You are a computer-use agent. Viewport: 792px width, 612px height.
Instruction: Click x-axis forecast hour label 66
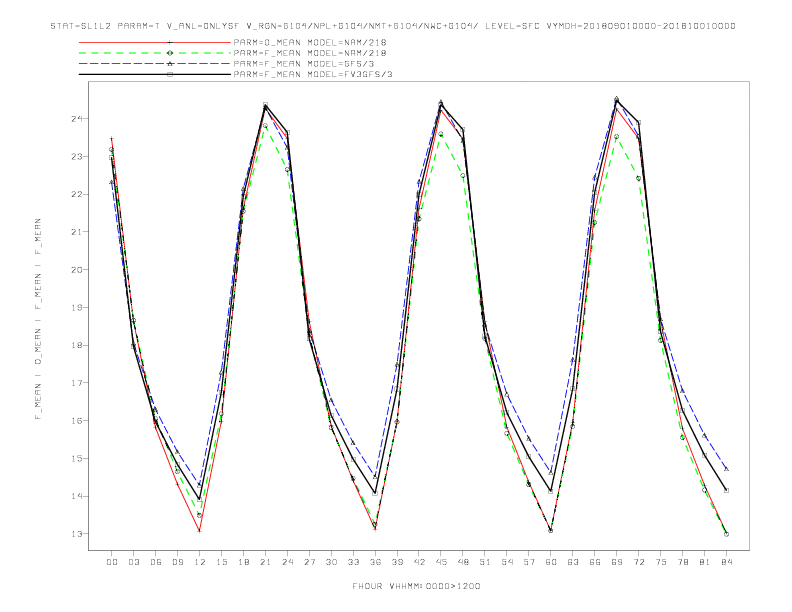pos(595,562)
